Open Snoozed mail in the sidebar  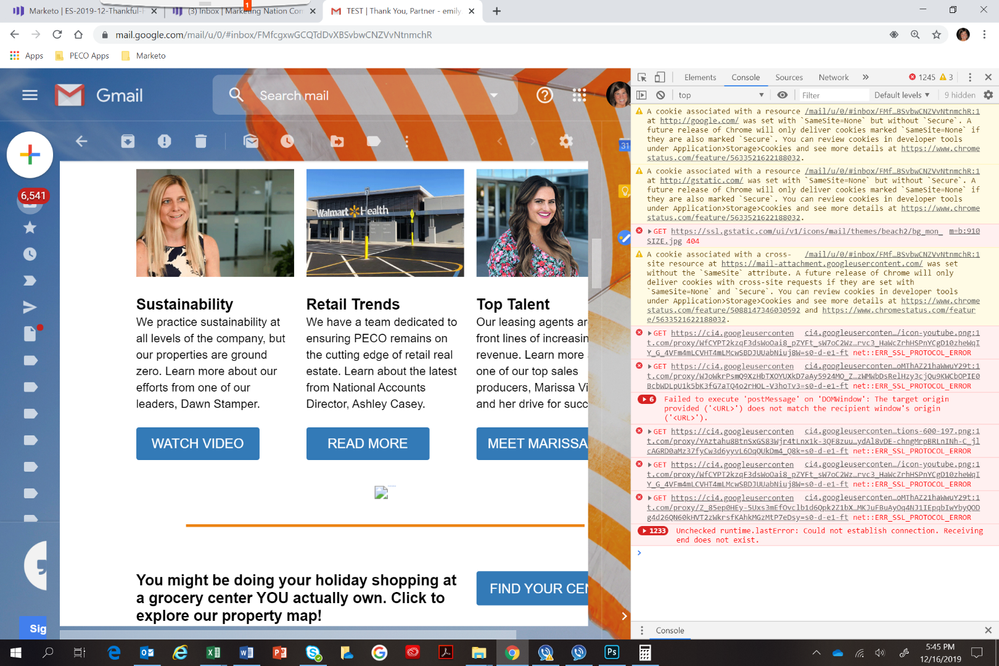(x=30, y=254)
